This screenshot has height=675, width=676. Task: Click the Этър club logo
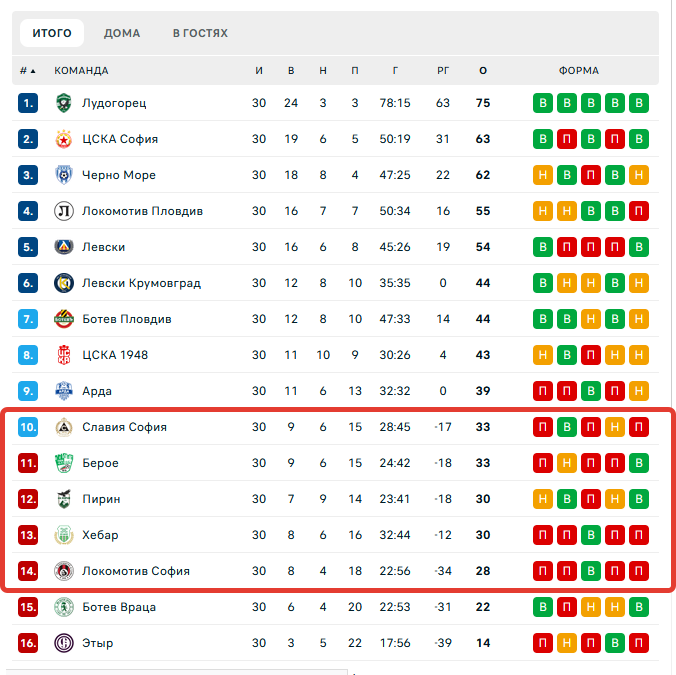(63, 643)
